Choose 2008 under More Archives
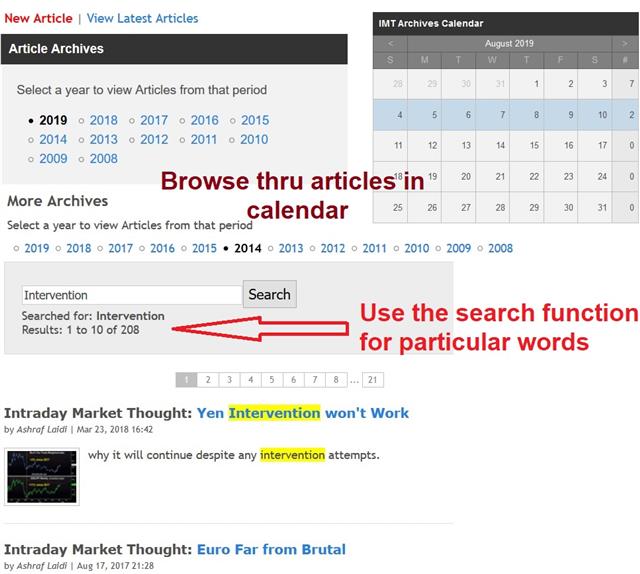640x574 pixels. pos(500,248)
